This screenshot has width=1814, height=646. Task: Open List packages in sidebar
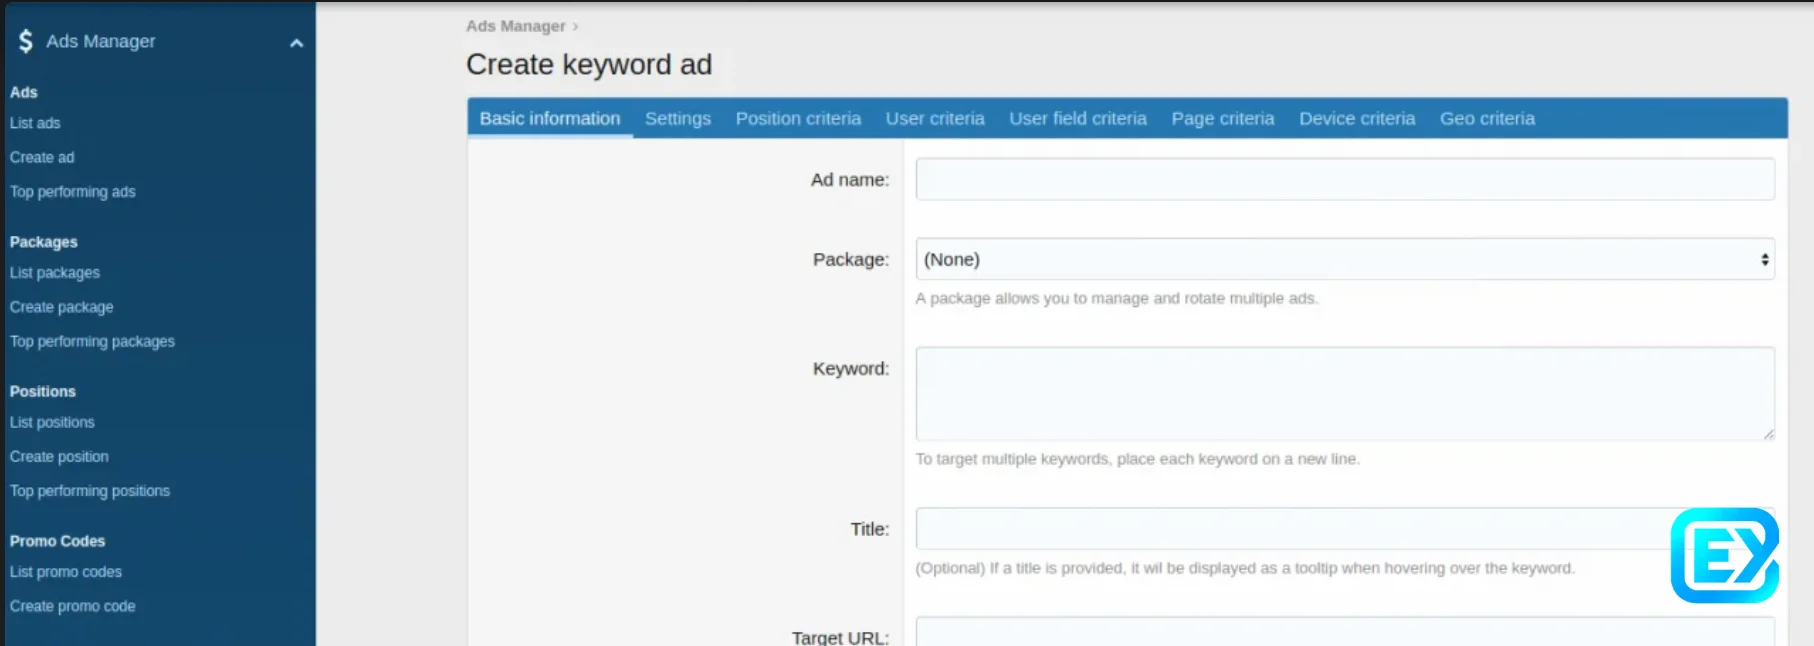pos(55,273)
